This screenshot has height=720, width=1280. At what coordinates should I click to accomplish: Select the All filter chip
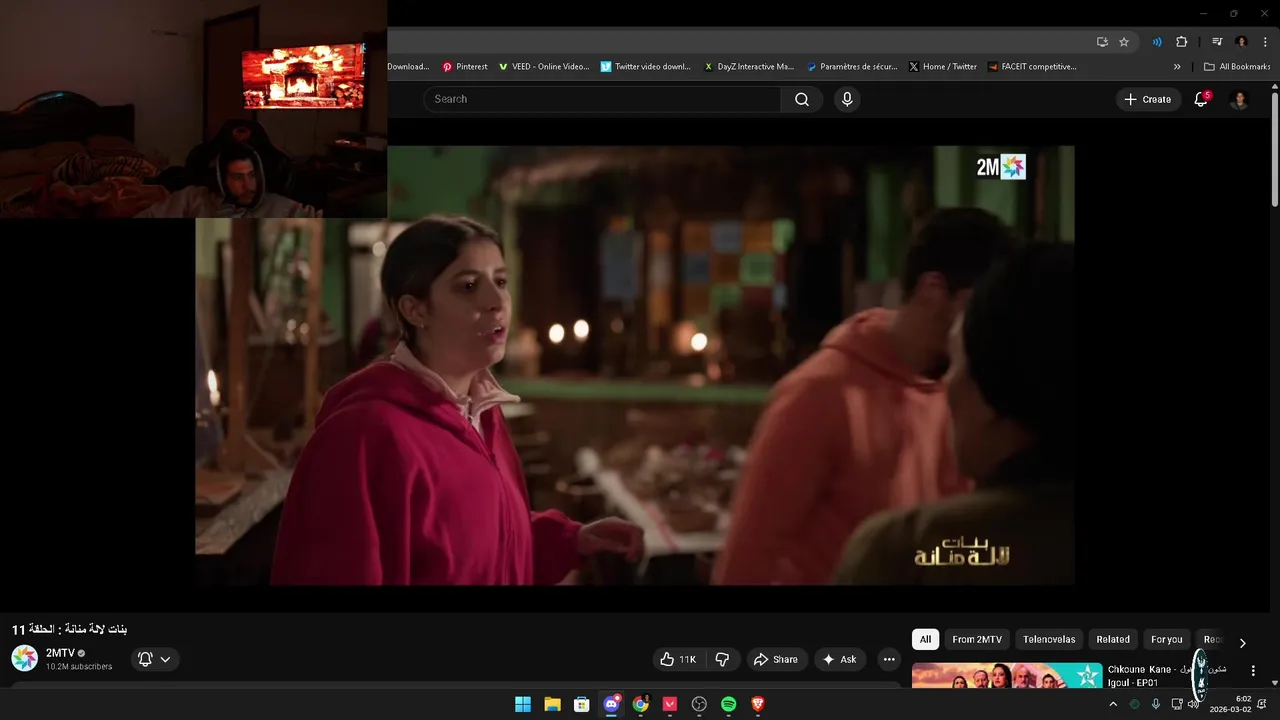tap(925, 639)
